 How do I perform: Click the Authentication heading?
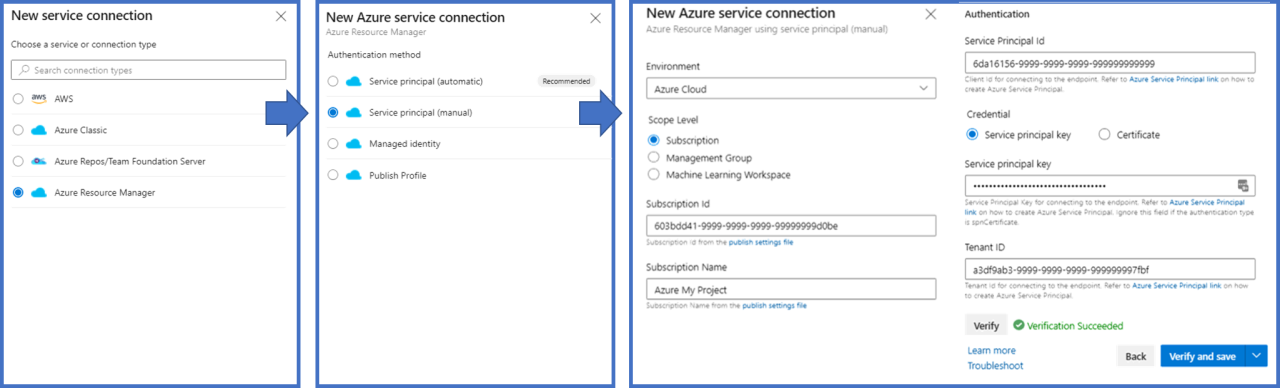click(997, 14)
